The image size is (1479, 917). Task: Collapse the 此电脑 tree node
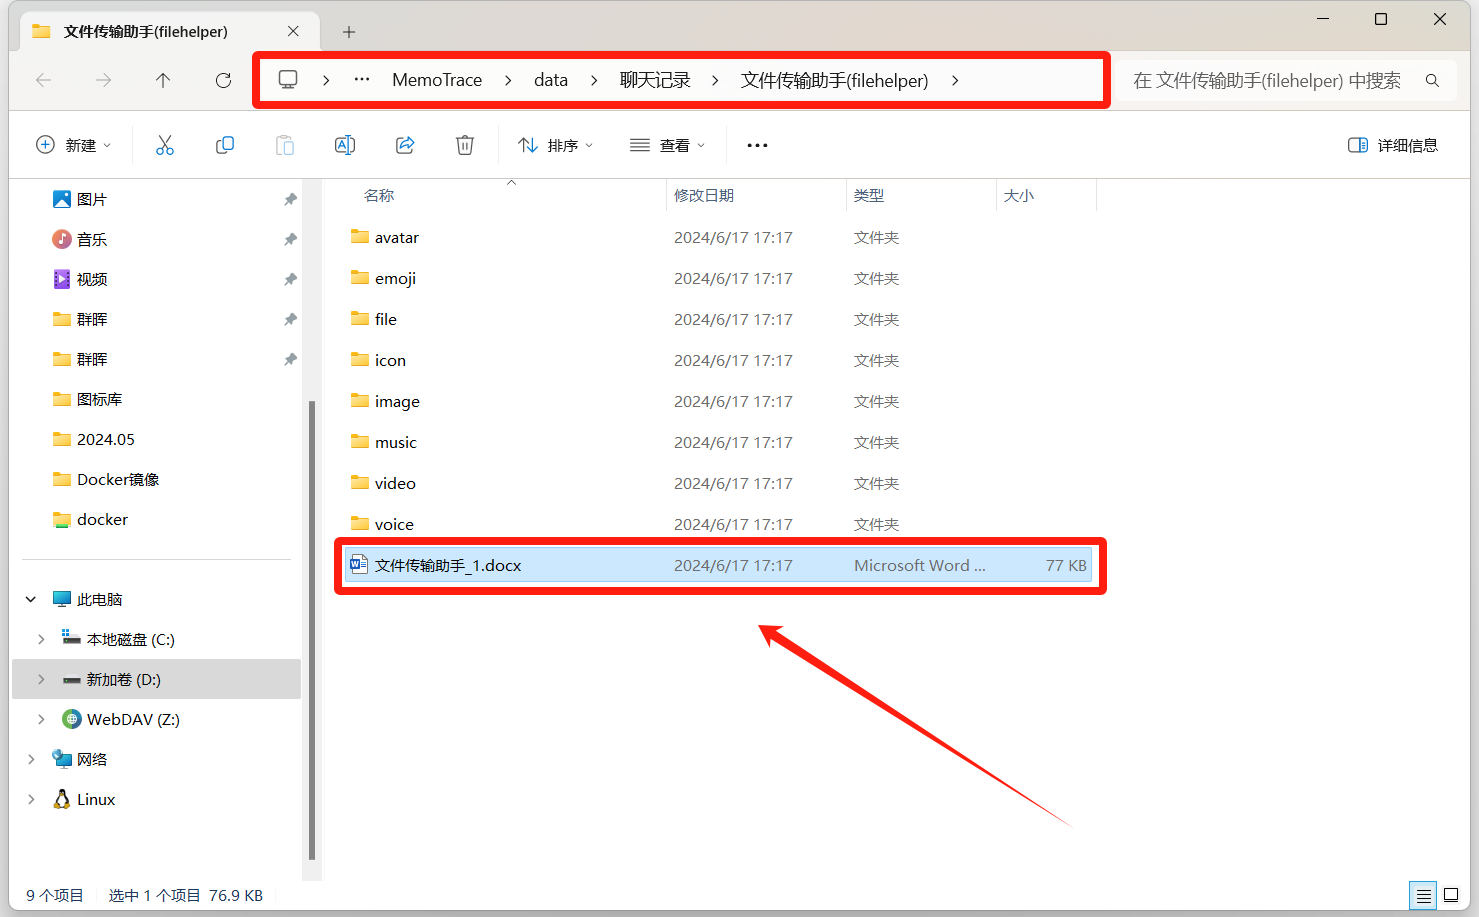(x=31, y=599)
